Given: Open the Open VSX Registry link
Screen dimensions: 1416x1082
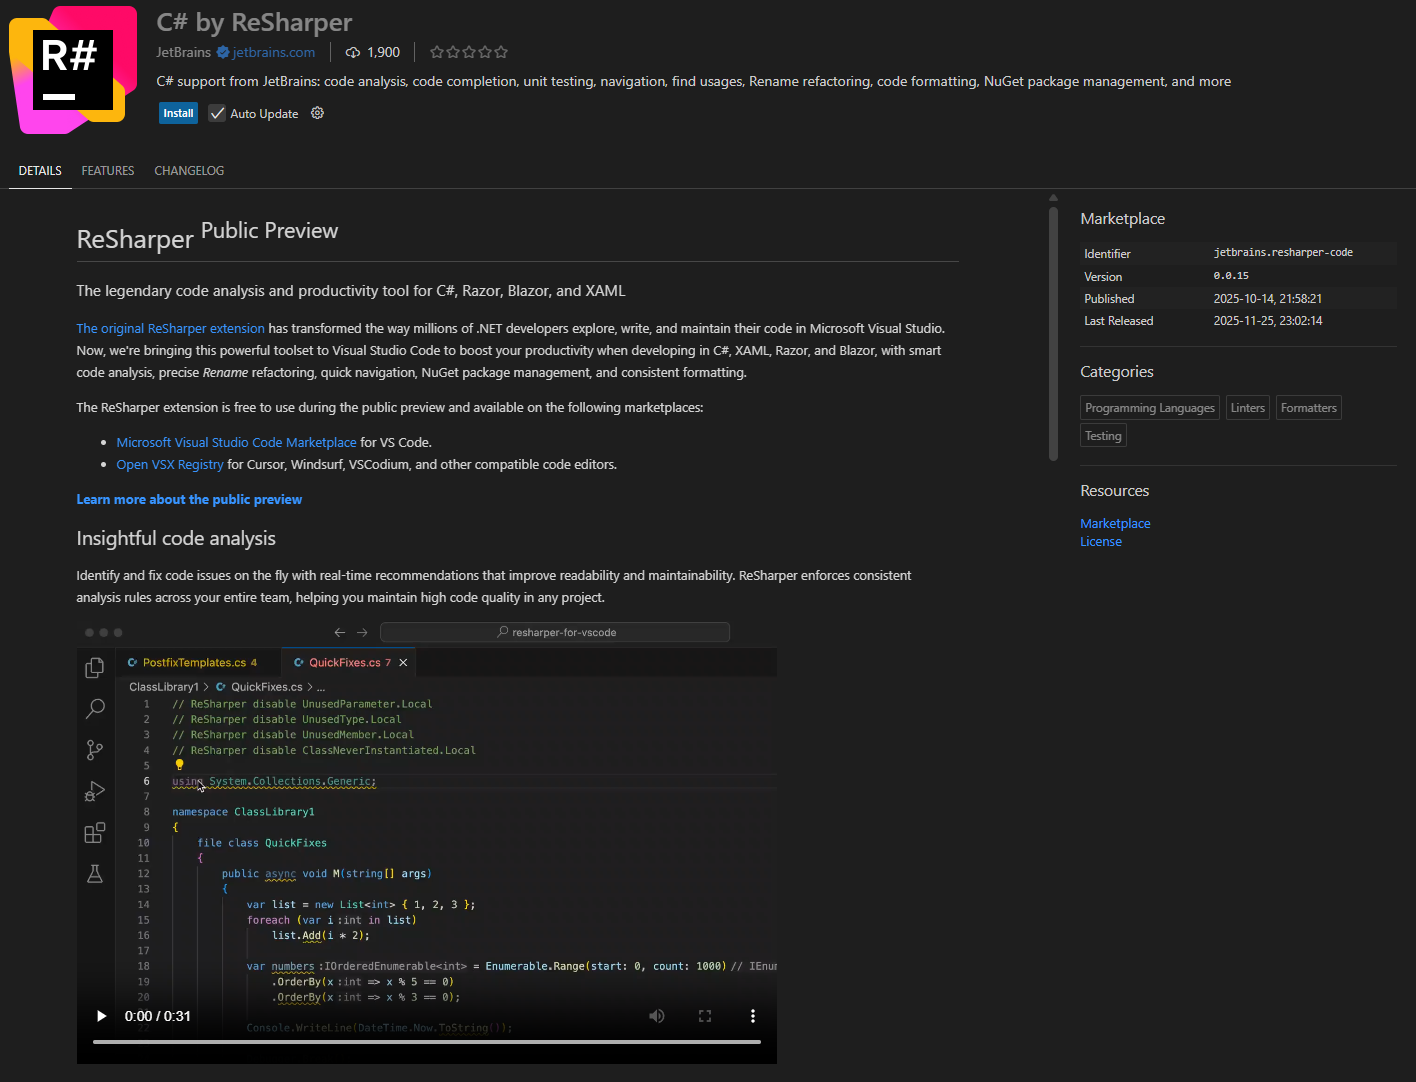Looking at the screenshot, I should (x=170, y=464).
